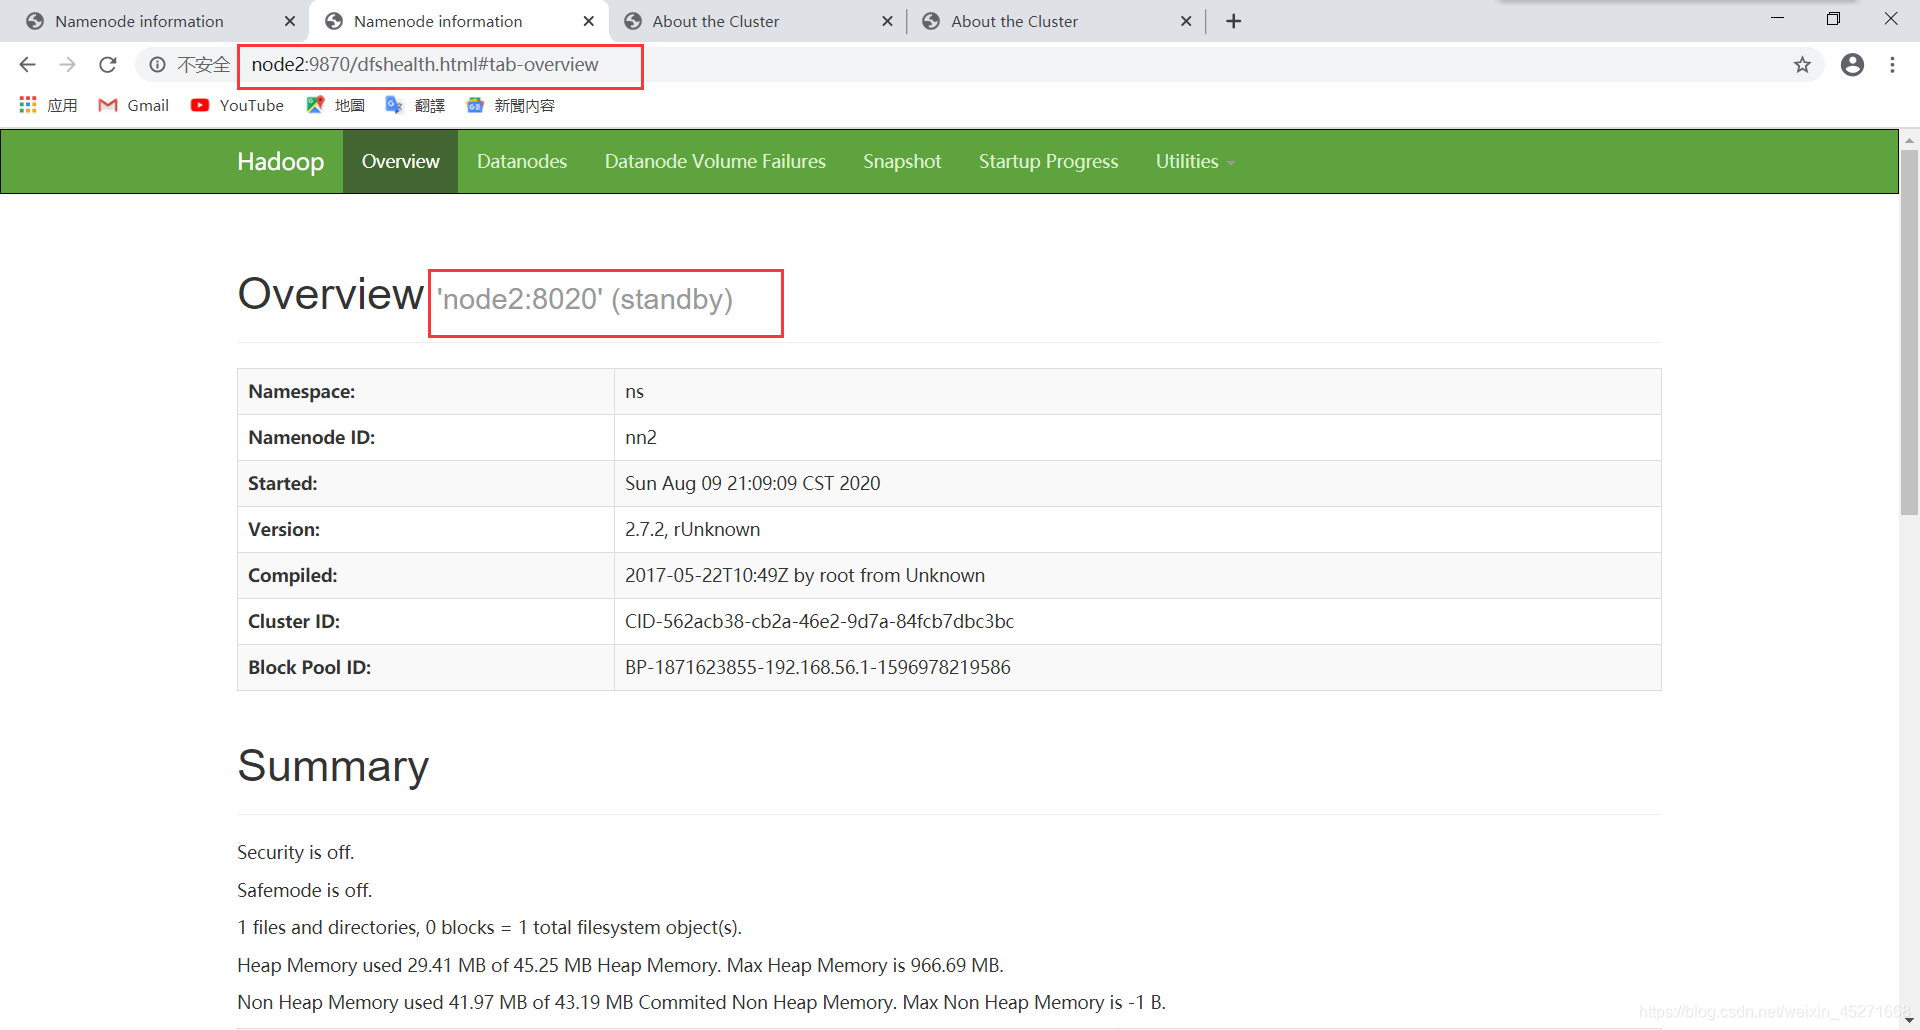Open the Snapshot page

(902, 161)
